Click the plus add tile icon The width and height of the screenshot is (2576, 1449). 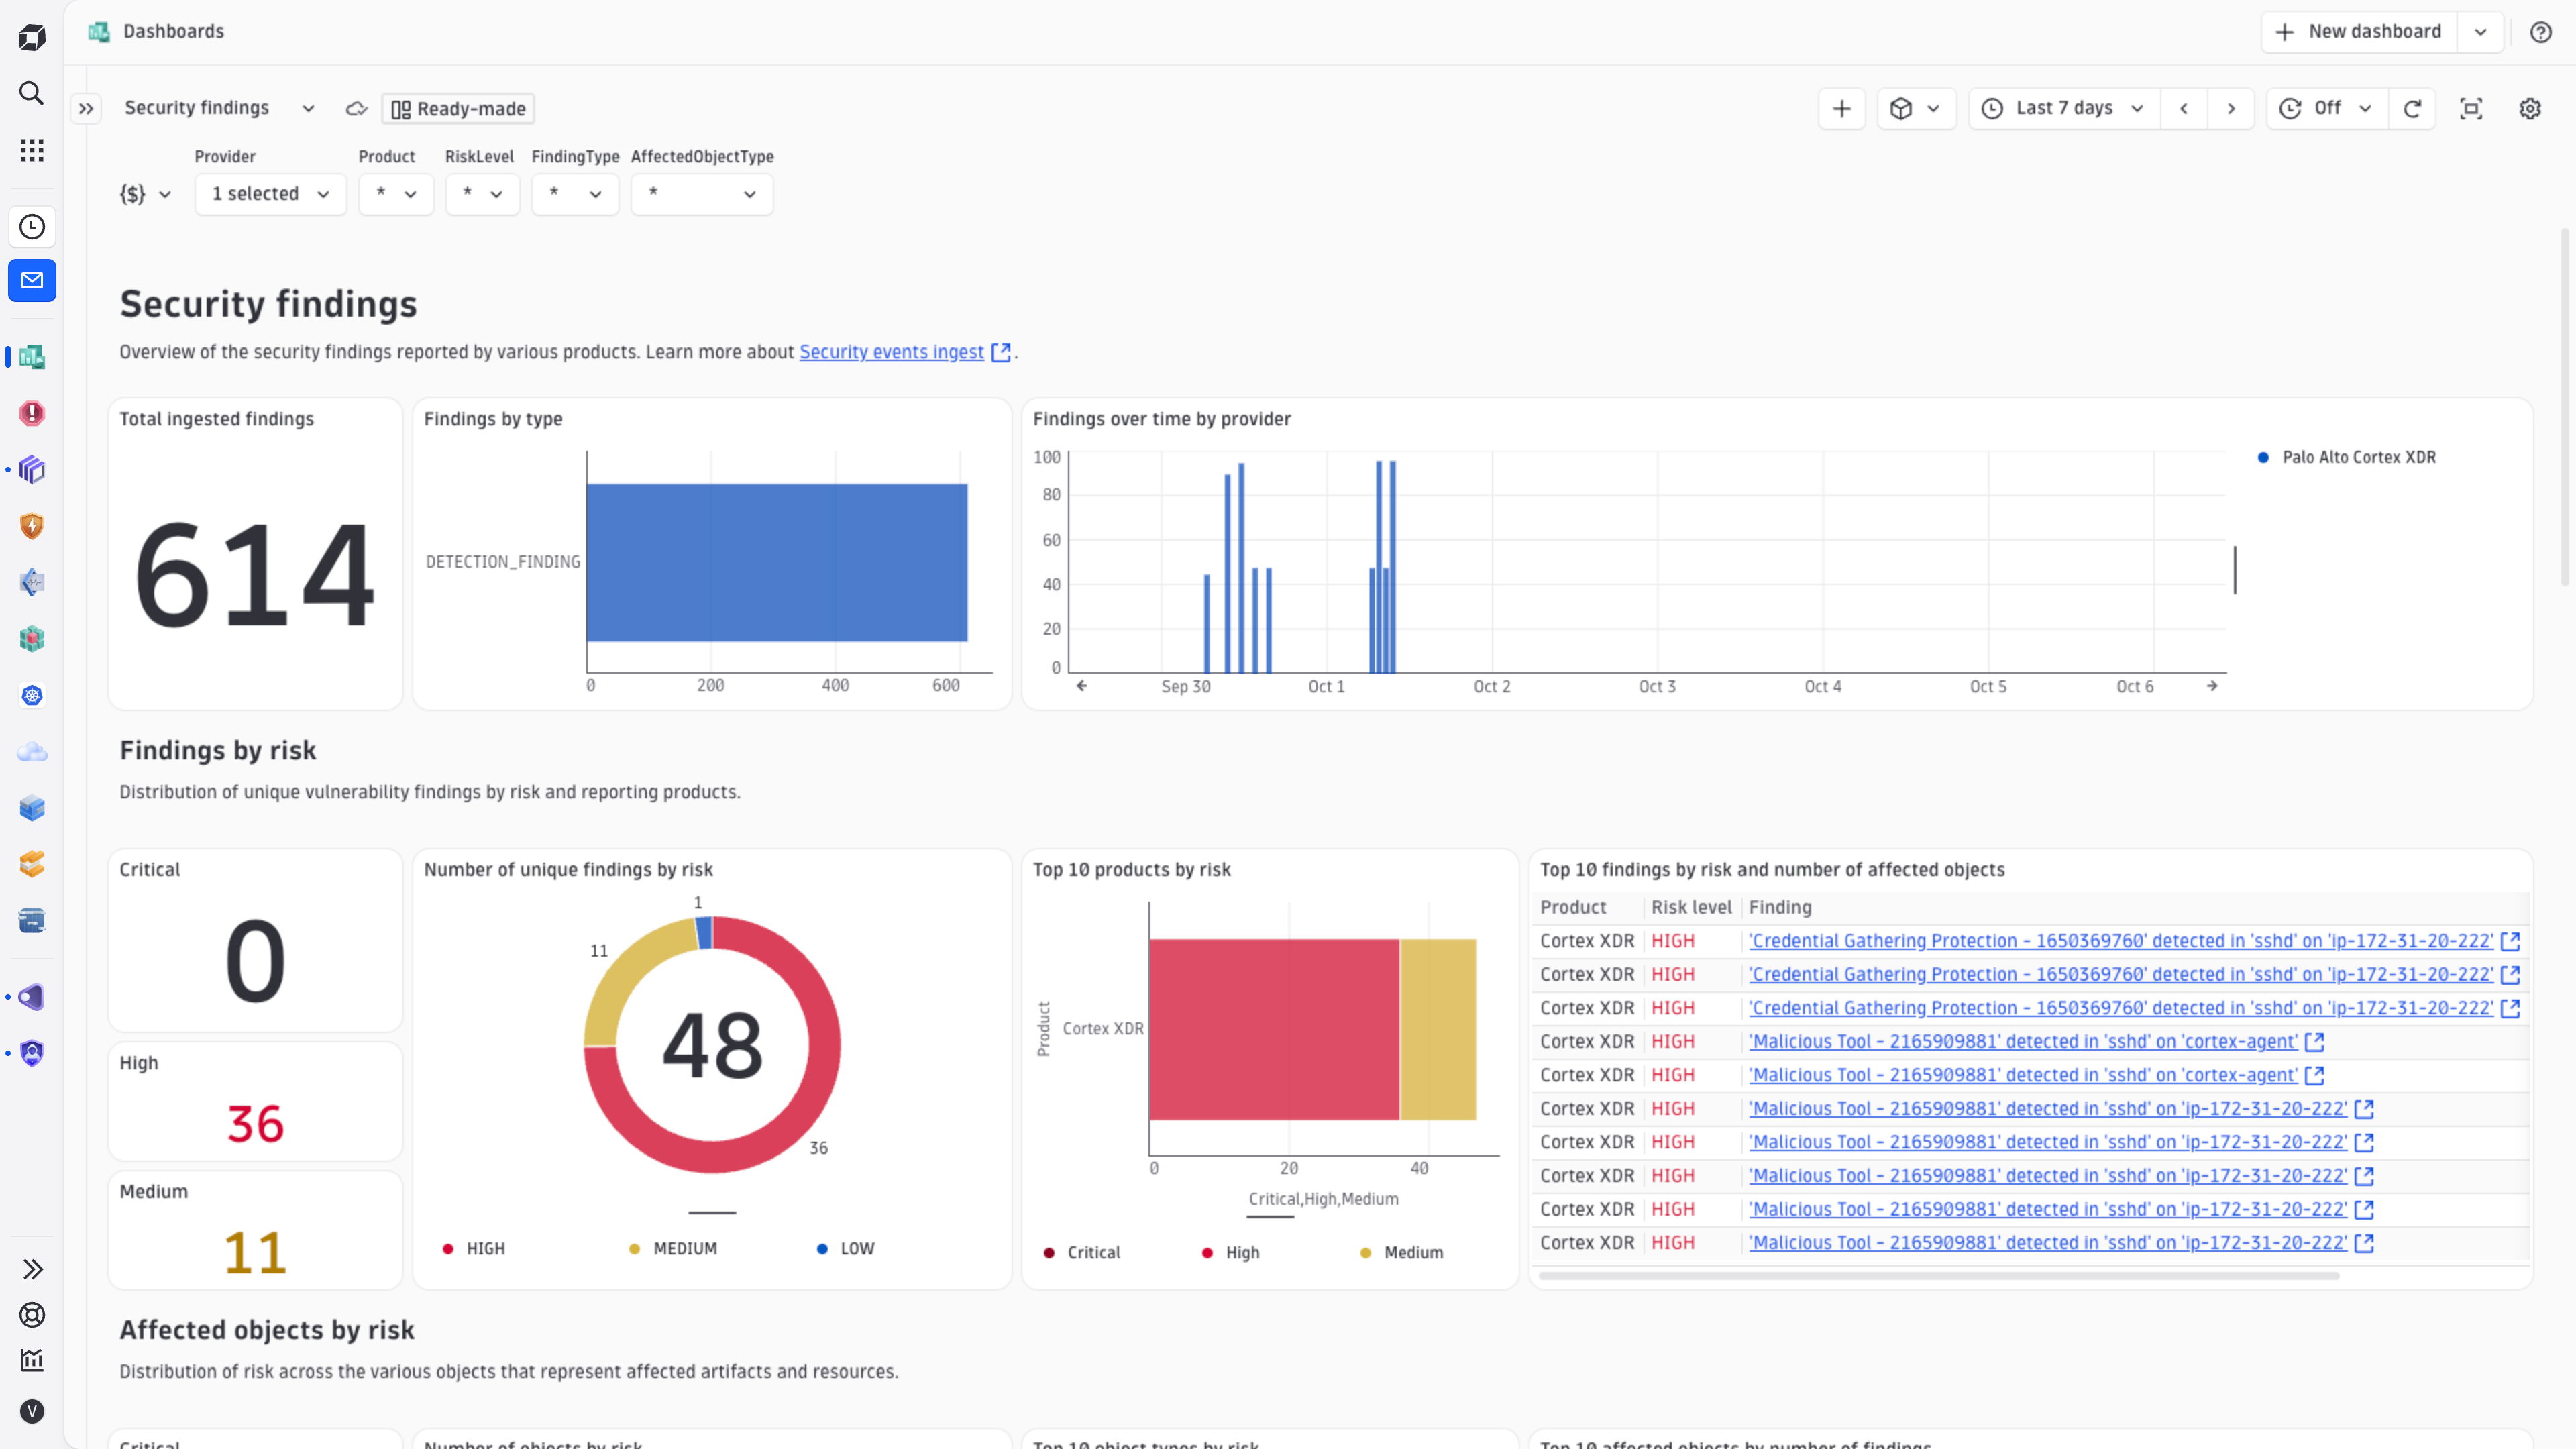(1841, 109)
